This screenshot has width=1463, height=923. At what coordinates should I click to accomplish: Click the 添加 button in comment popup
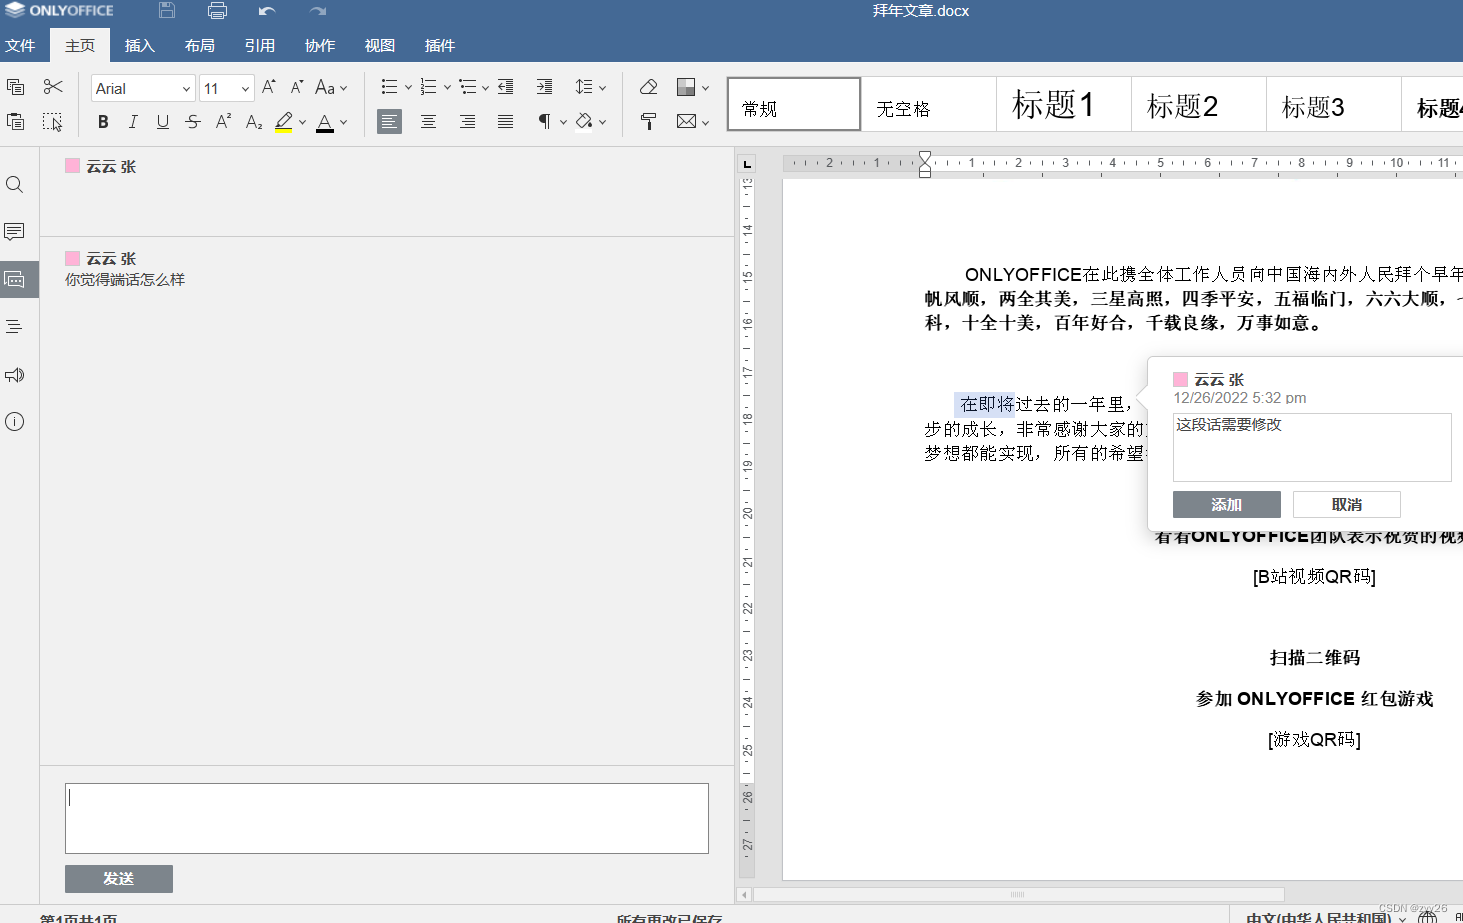(1226, 505)
